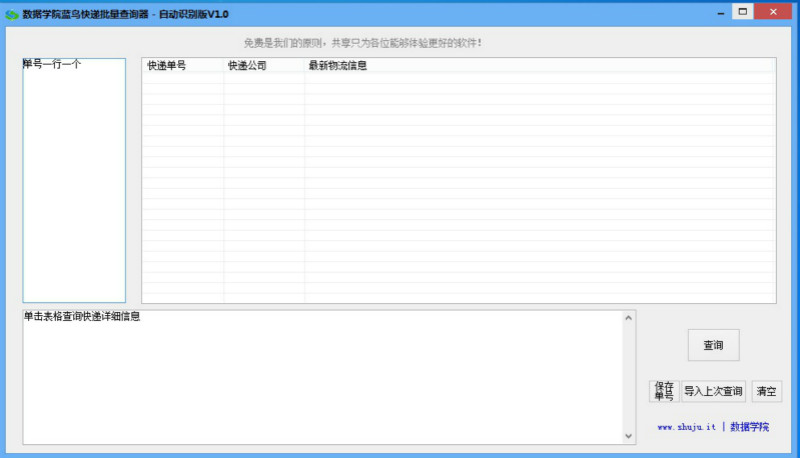Maximize the application window

pyautogui.click(x=742, y=12)
